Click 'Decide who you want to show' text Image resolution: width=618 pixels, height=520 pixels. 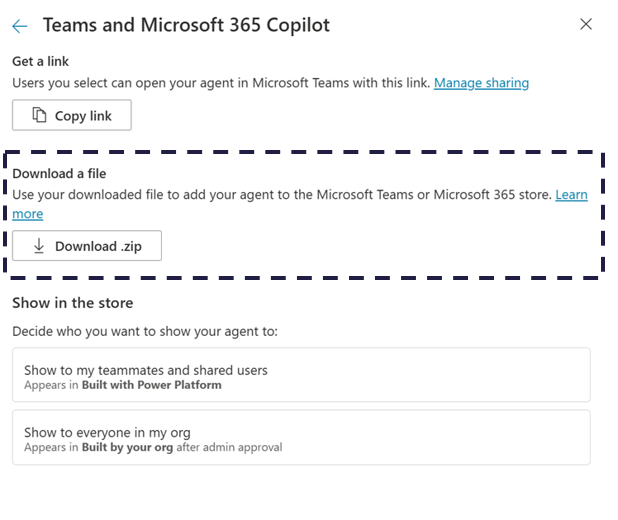pos(145,331)
